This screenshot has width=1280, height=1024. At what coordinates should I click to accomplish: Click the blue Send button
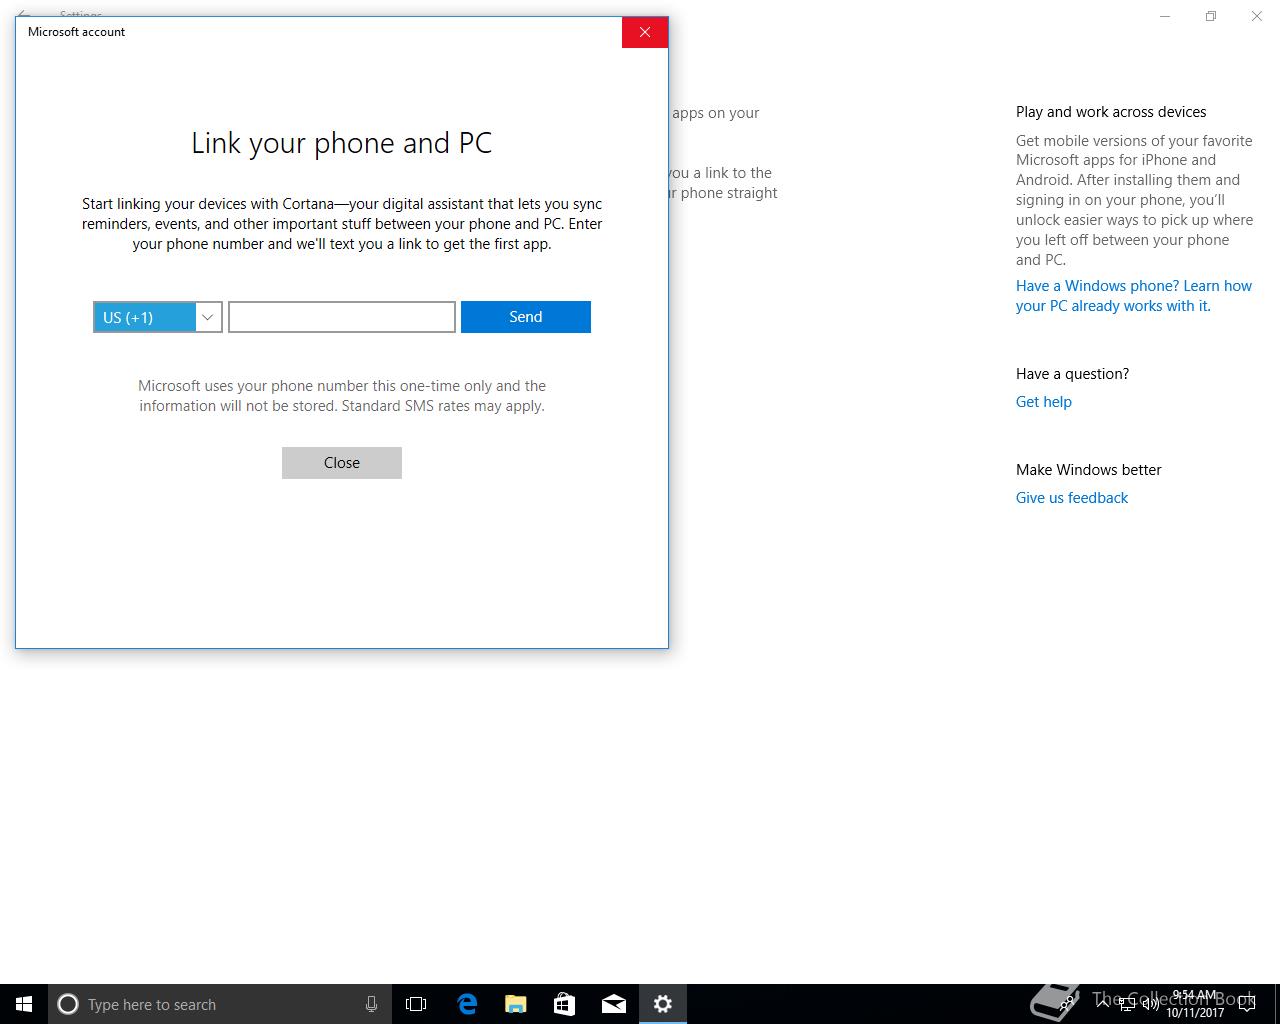tap(526, 317)
